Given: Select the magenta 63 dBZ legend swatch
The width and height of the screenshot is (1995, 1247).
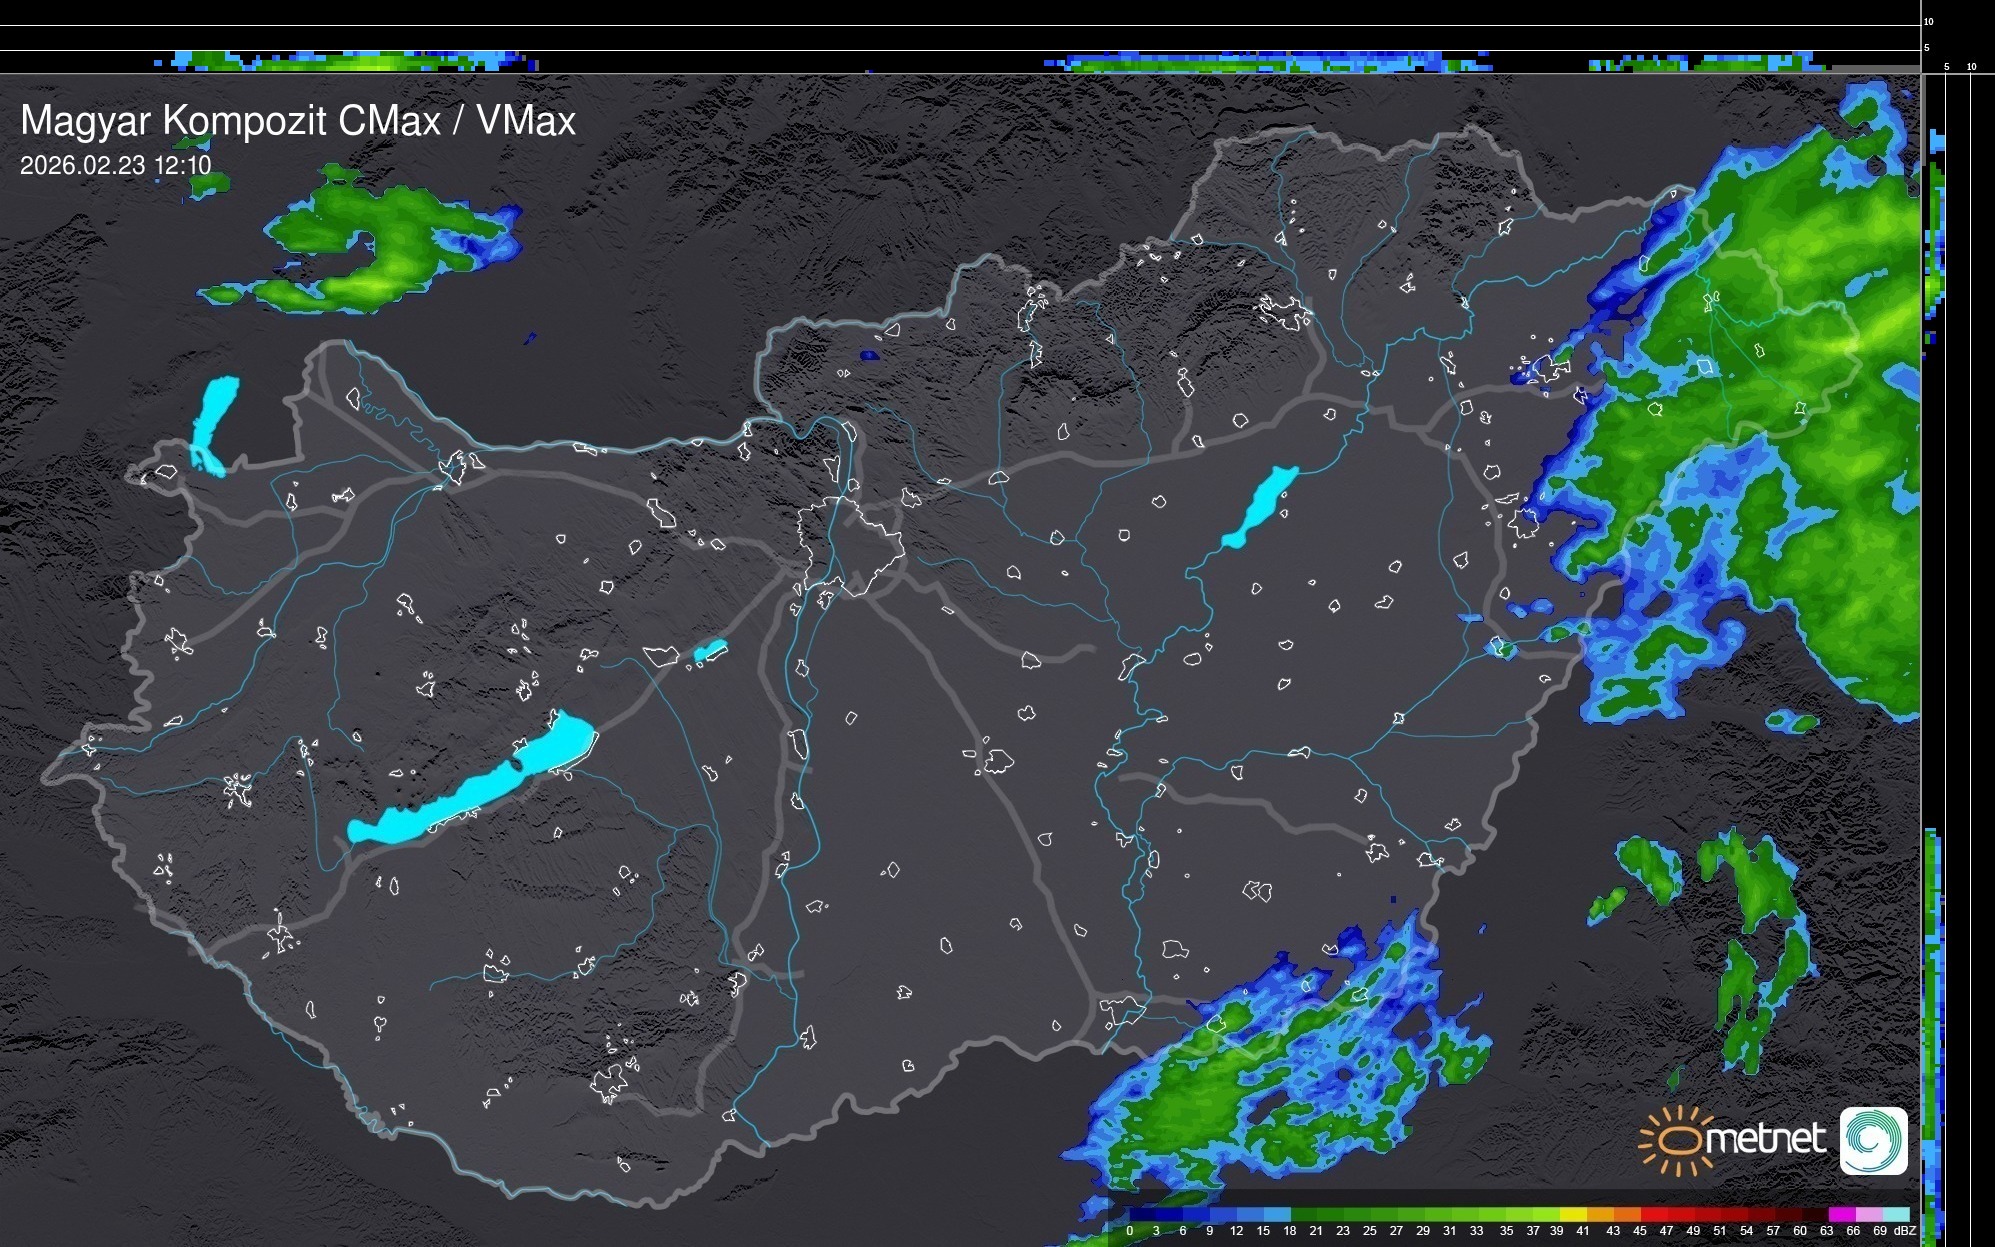Looking at the screenshot, I should tap(1840, 1216).
